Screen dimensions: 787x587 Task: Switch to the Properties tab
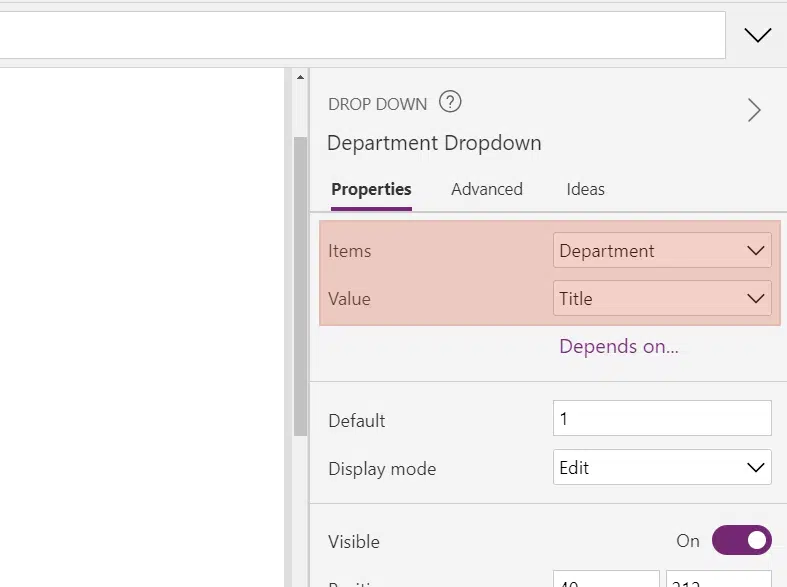coord(371,189)
